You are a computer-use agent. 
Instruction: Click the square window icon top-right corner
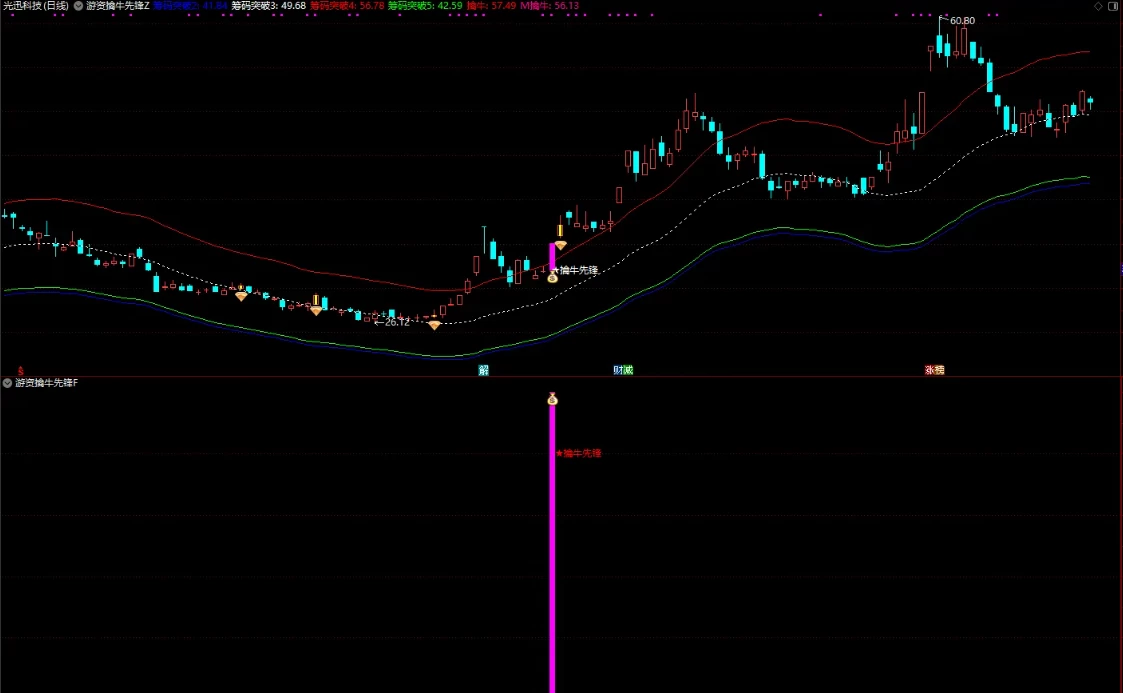point(1113,6)
